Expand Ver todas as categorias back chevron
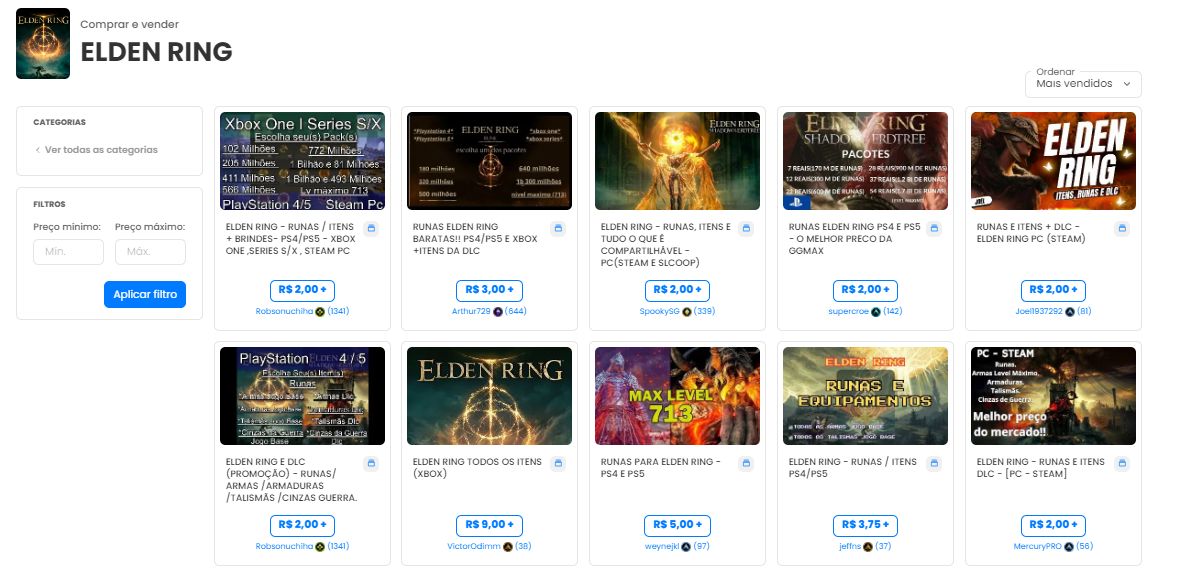The height and width of the screenshot is (568, 1185). coord(38,150)
